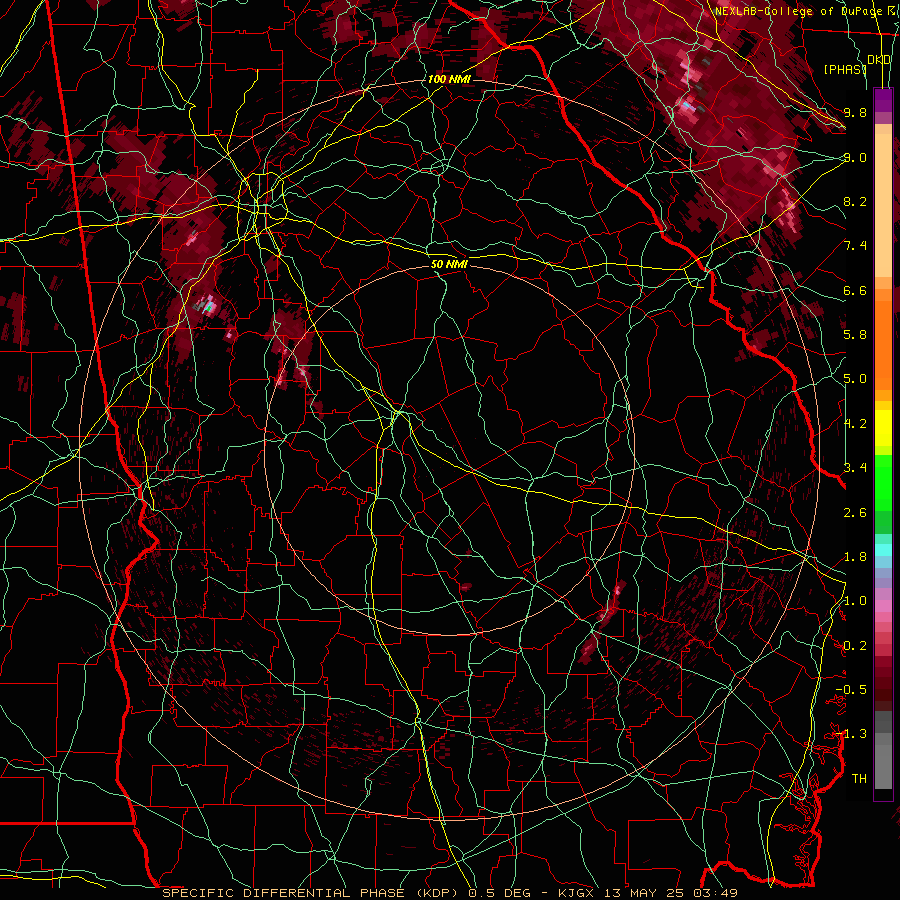Click the 0.2 value on the color scale
The width and height of the screenshot is (900, 900).
tap(855, 646)
